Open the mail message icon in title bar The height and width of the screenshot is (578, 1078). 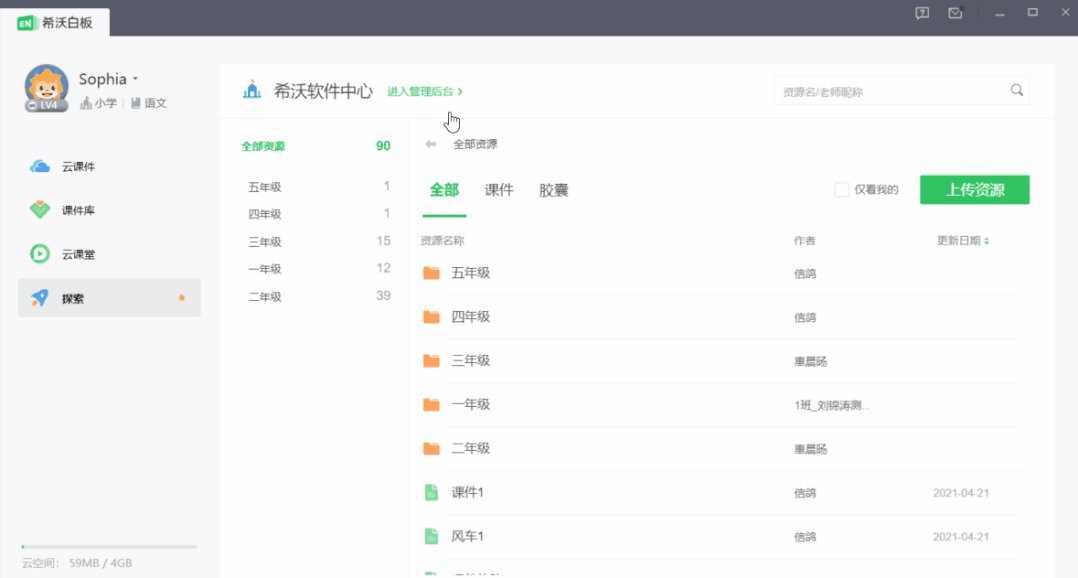pos(955,13)
